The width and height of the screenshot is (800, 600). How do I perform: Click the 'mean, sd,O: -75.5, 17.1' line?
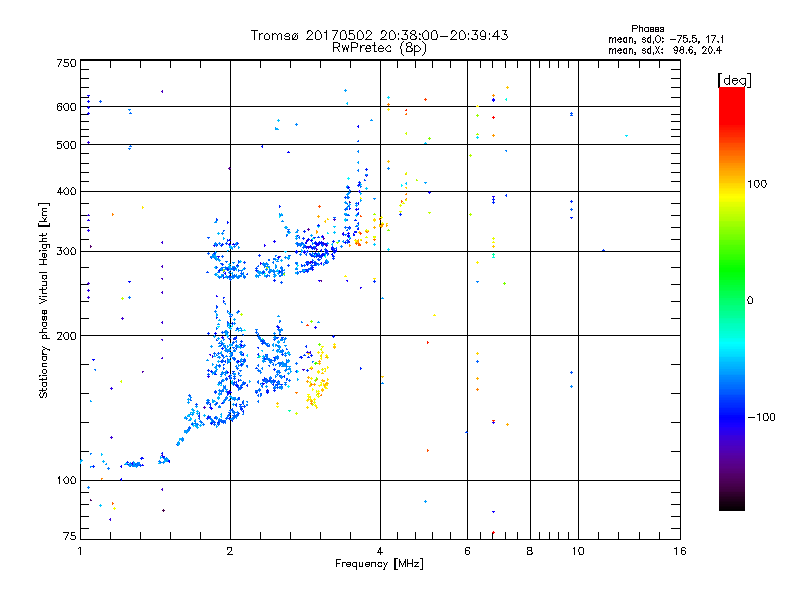pyautogui.click(x=666, y=39)
